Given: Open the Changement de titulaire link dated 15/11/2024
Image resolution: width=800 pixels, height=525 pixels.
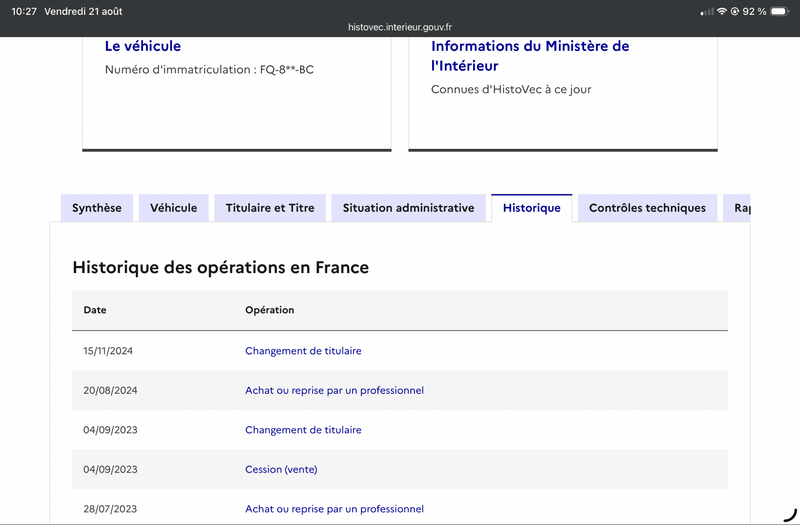Looking at the screenshot, I should (x=303, y=351).
